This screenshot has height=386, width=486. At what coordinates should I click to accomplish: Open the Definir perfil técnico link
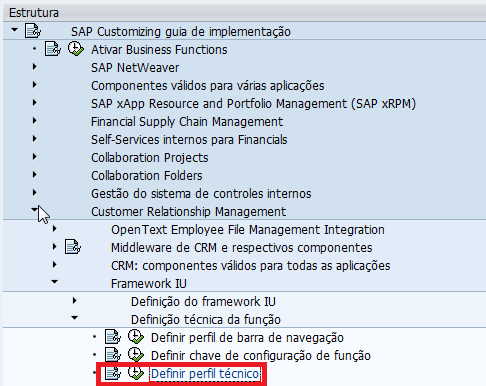coord(205,374)
